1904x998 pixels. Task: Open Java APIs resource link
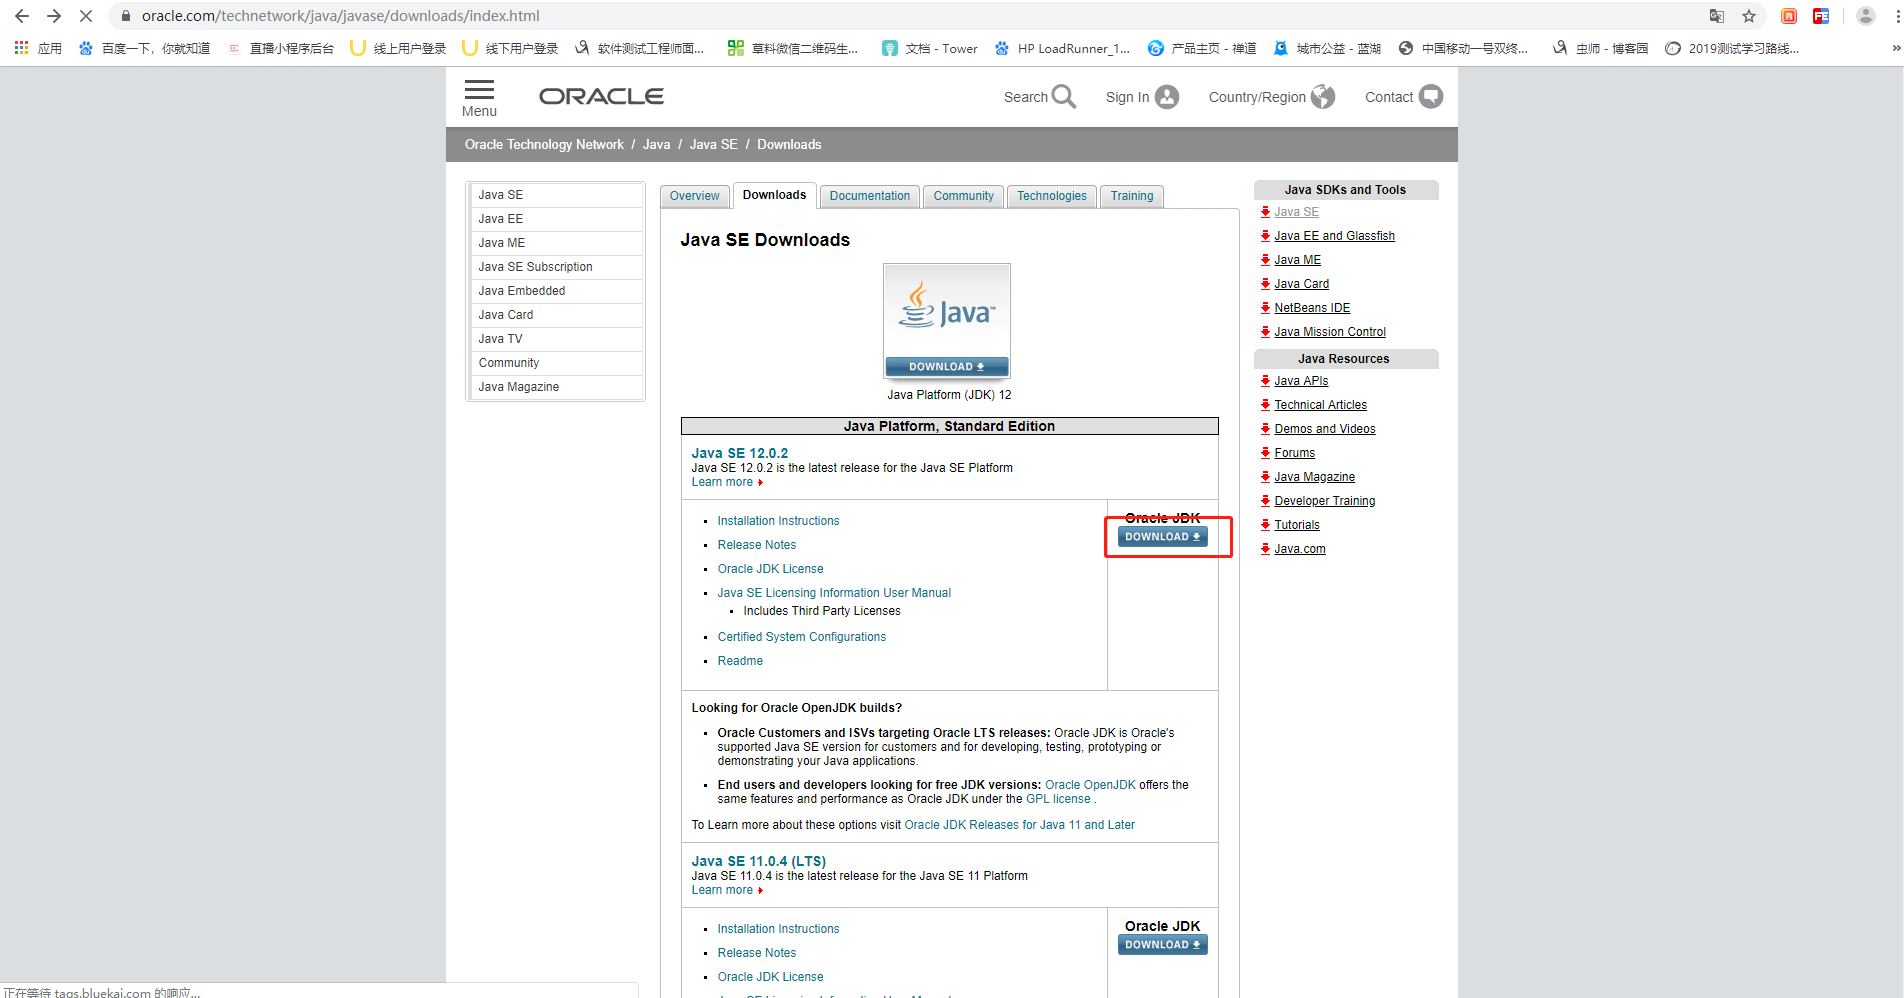pyautogui.click(x=1301, y=381)
